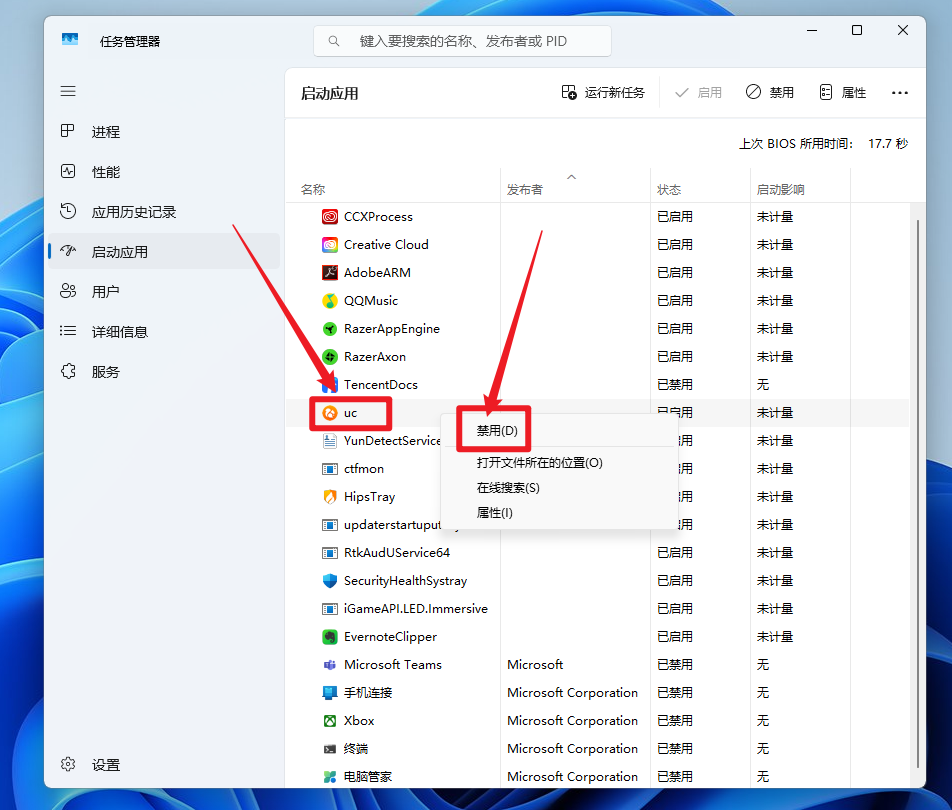952x810 pixels.
Task: Click the iGameAPI.LED.Immersive icon
Action: (330, 608)
